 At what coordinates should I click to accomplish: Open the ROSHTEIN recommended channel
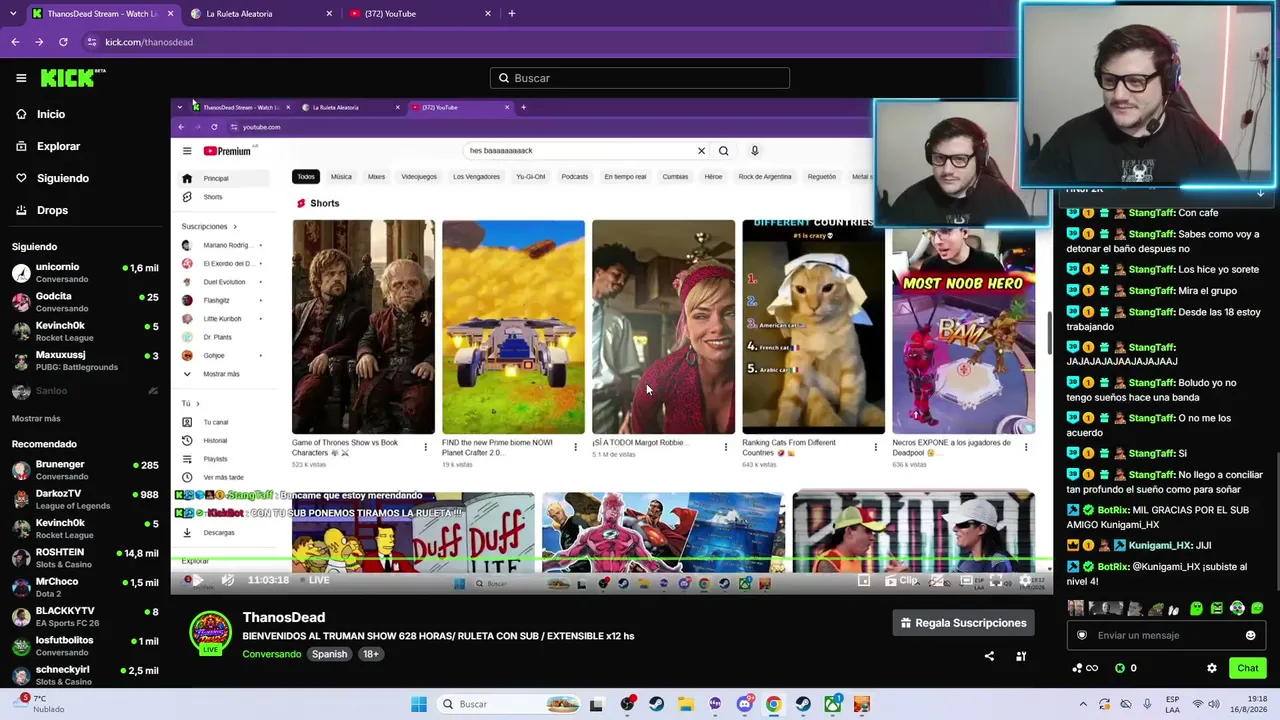pyautogui.click(x=85, y=558)
